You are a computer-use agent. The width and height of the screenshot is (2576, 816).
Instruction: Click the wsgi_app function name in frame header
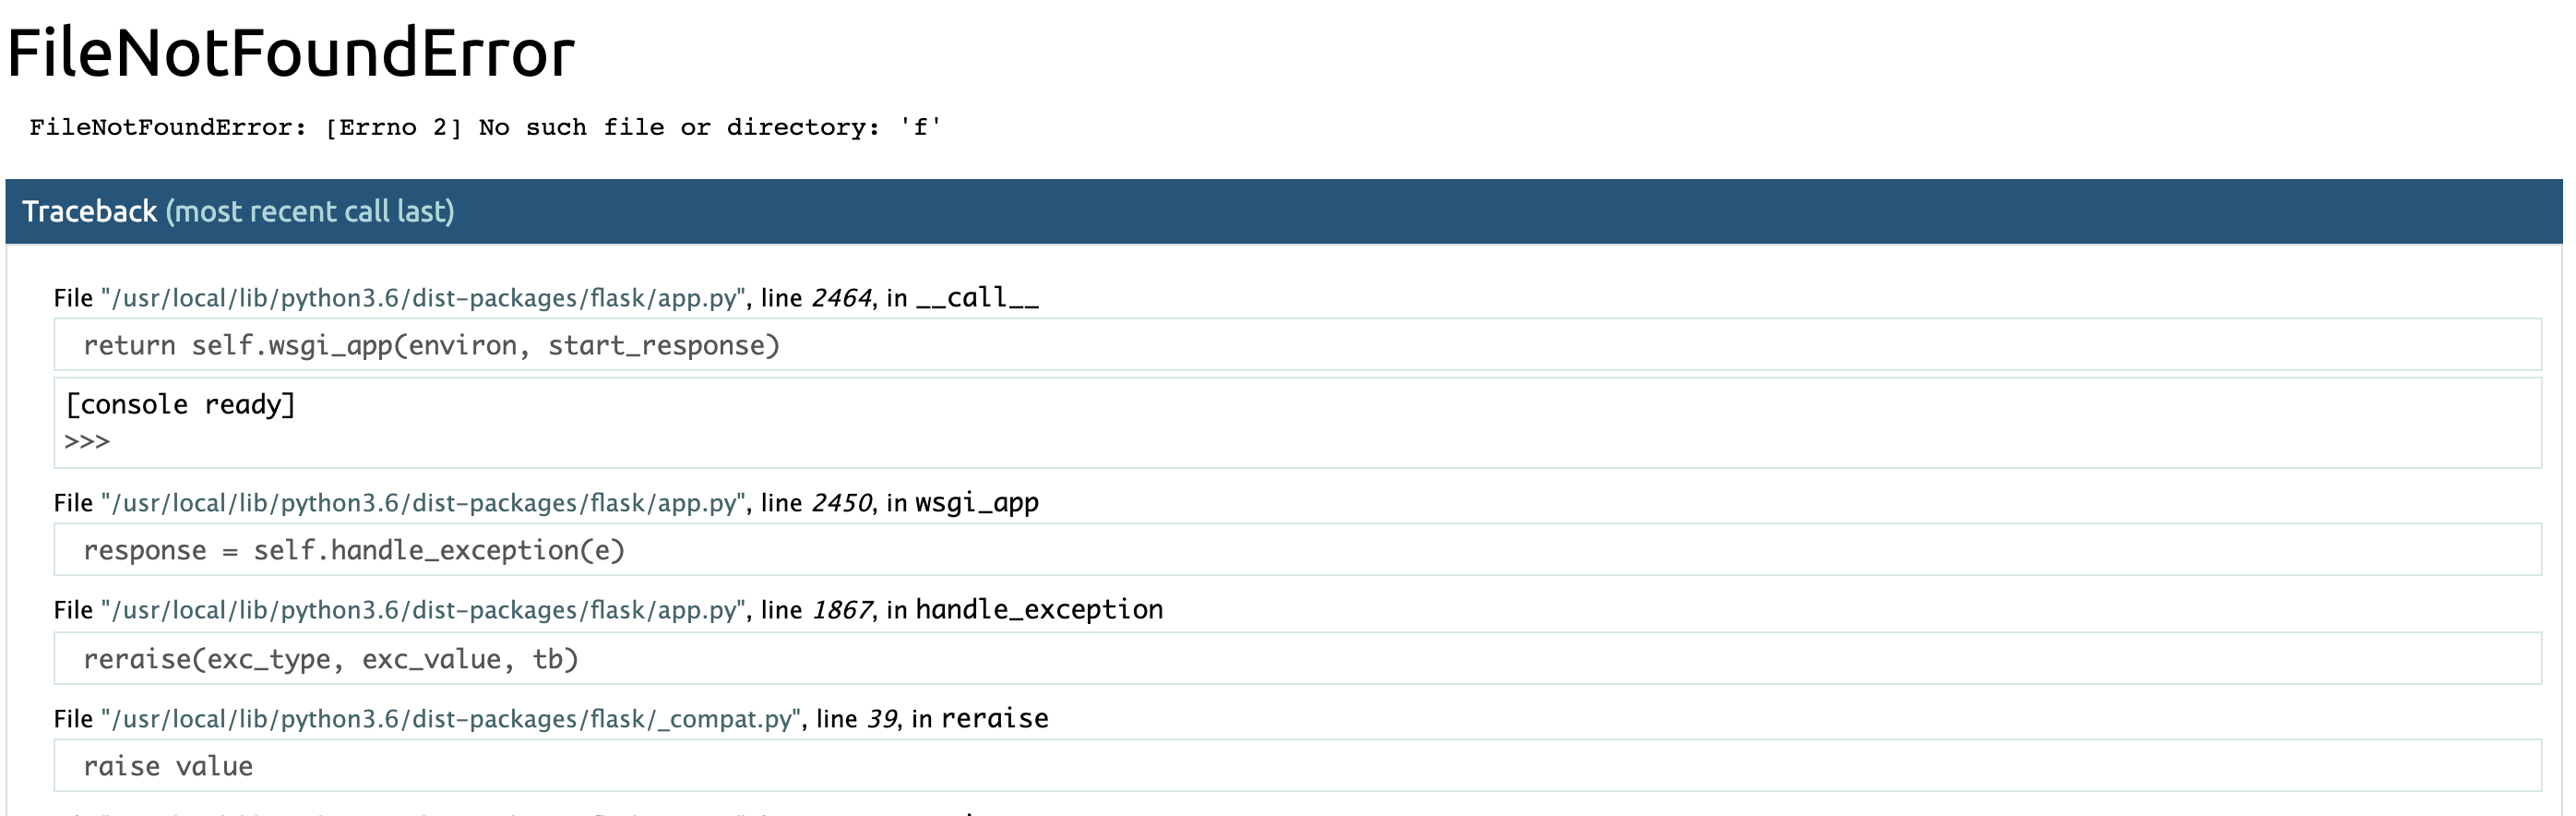coord(977,503)
